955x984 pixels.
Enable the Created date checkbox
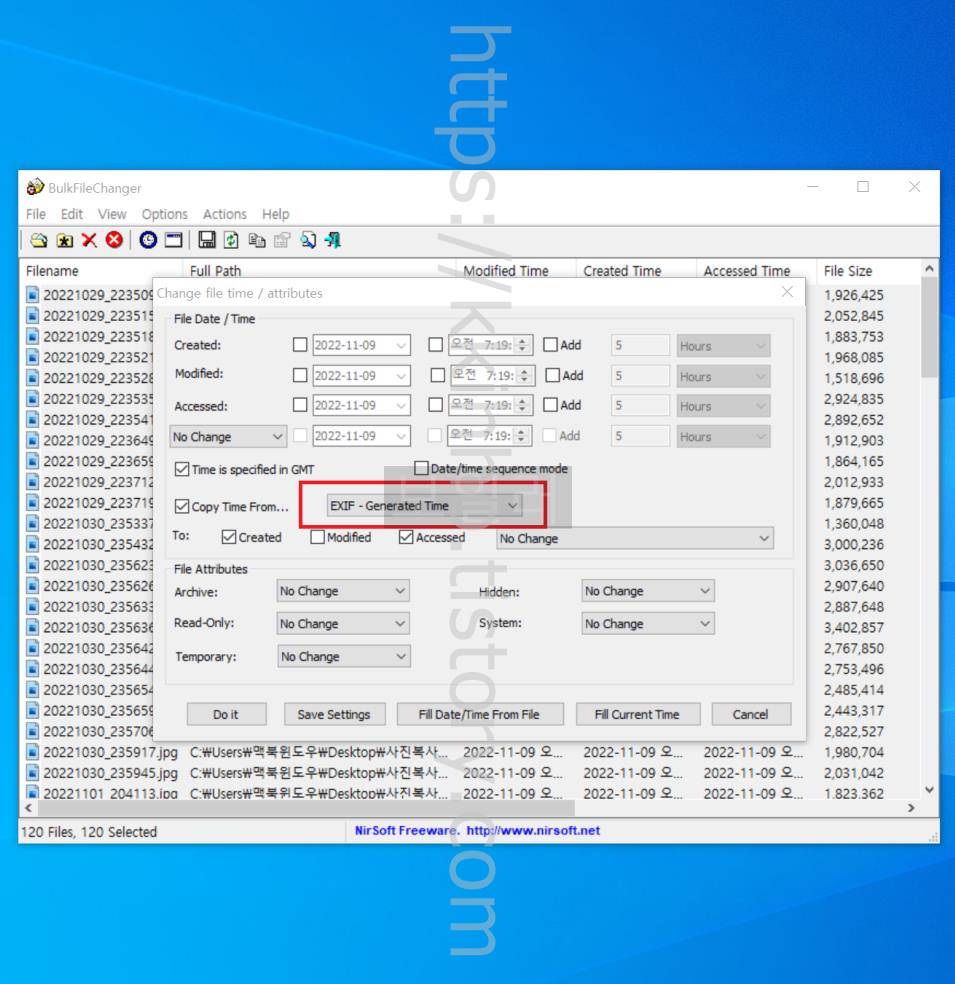tap(300, 345)
